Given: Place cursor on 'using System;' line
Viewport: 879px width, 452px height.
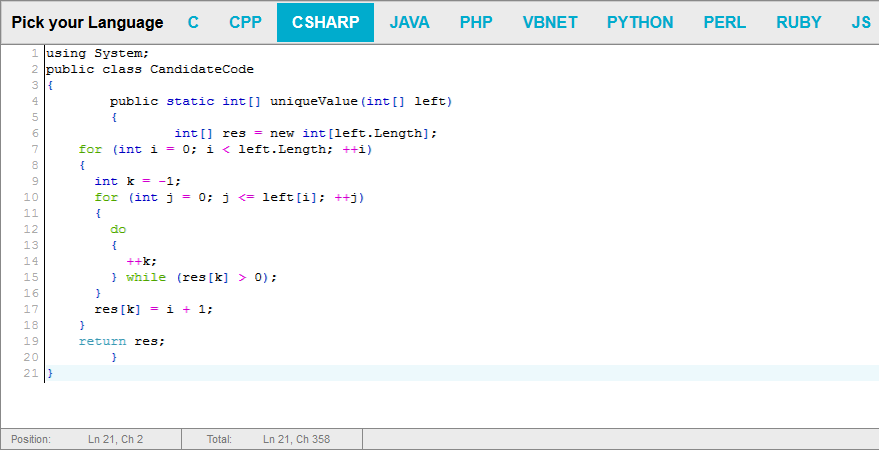Looking at the screenshot, I should 94,53.
